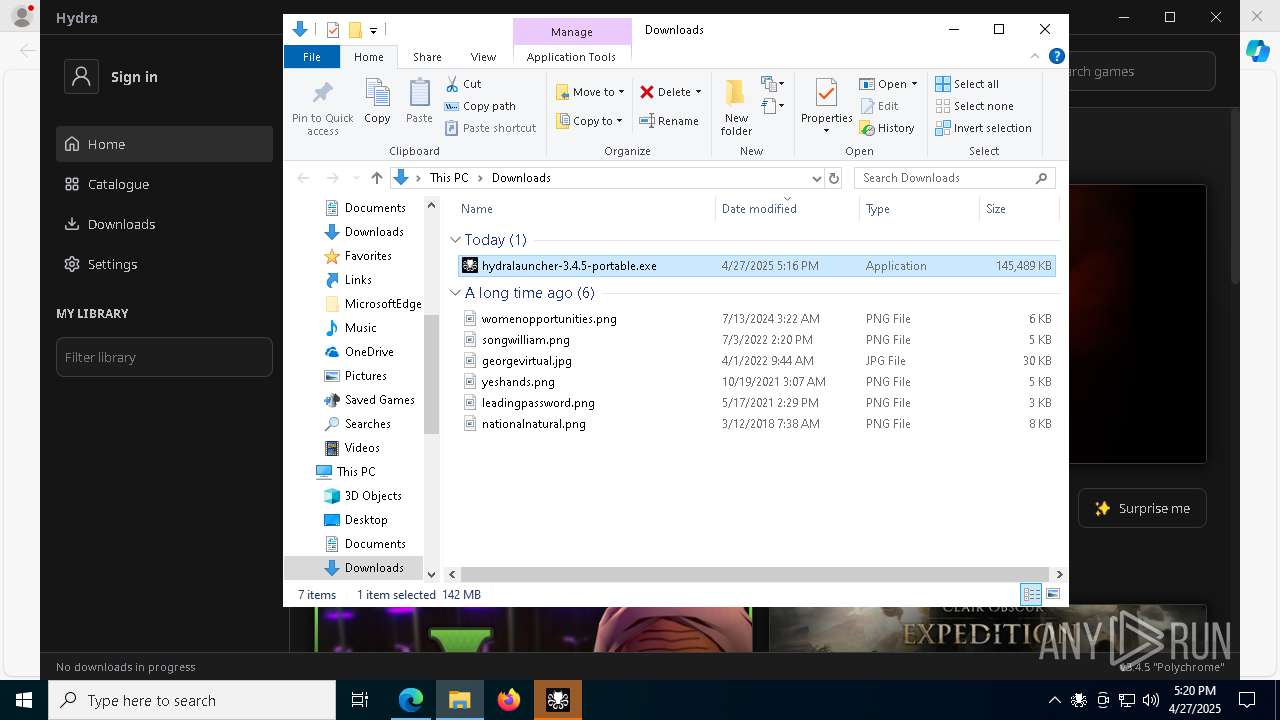Click Hydra icon on taskbar
This screenshot has width=1280, height=720.
pyautogui.click(x=558, y=700)
